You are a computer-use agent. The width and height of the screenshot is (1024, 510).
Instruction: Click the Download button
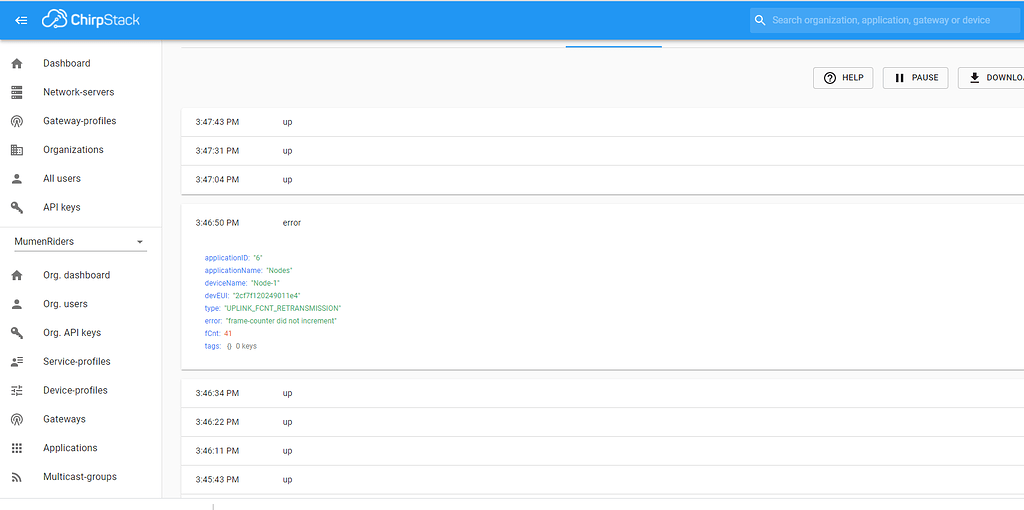992,78
